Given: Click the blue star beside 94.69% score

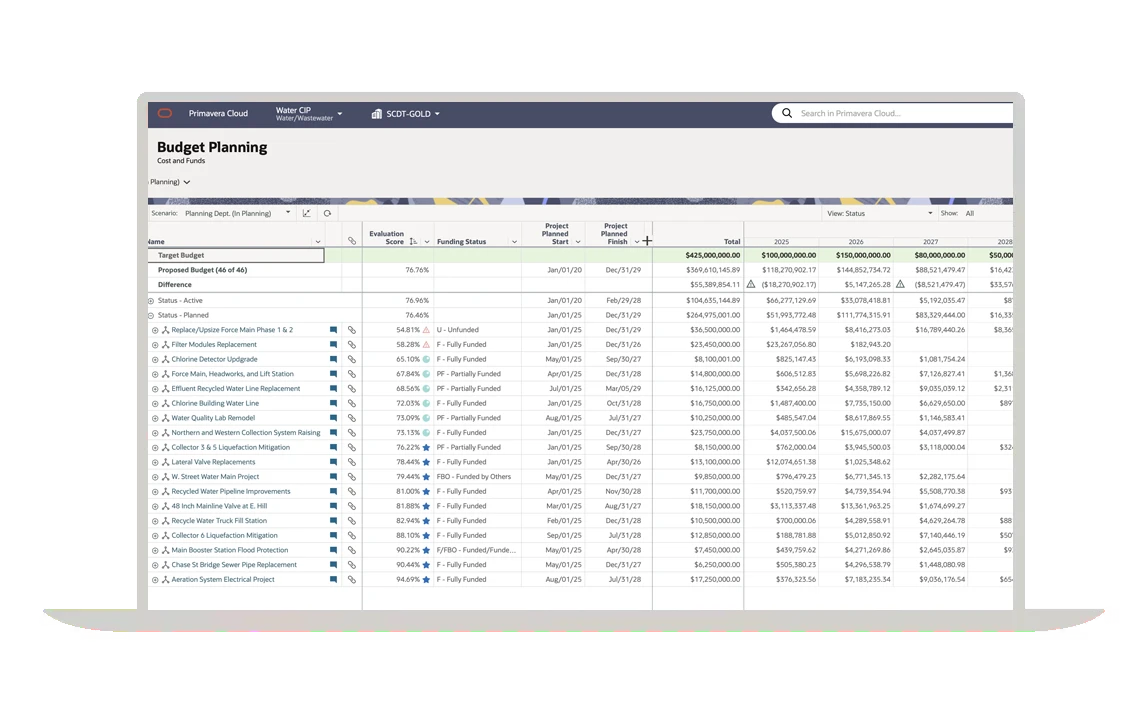Looking at the screenshot, I should [x=426, y=579].
